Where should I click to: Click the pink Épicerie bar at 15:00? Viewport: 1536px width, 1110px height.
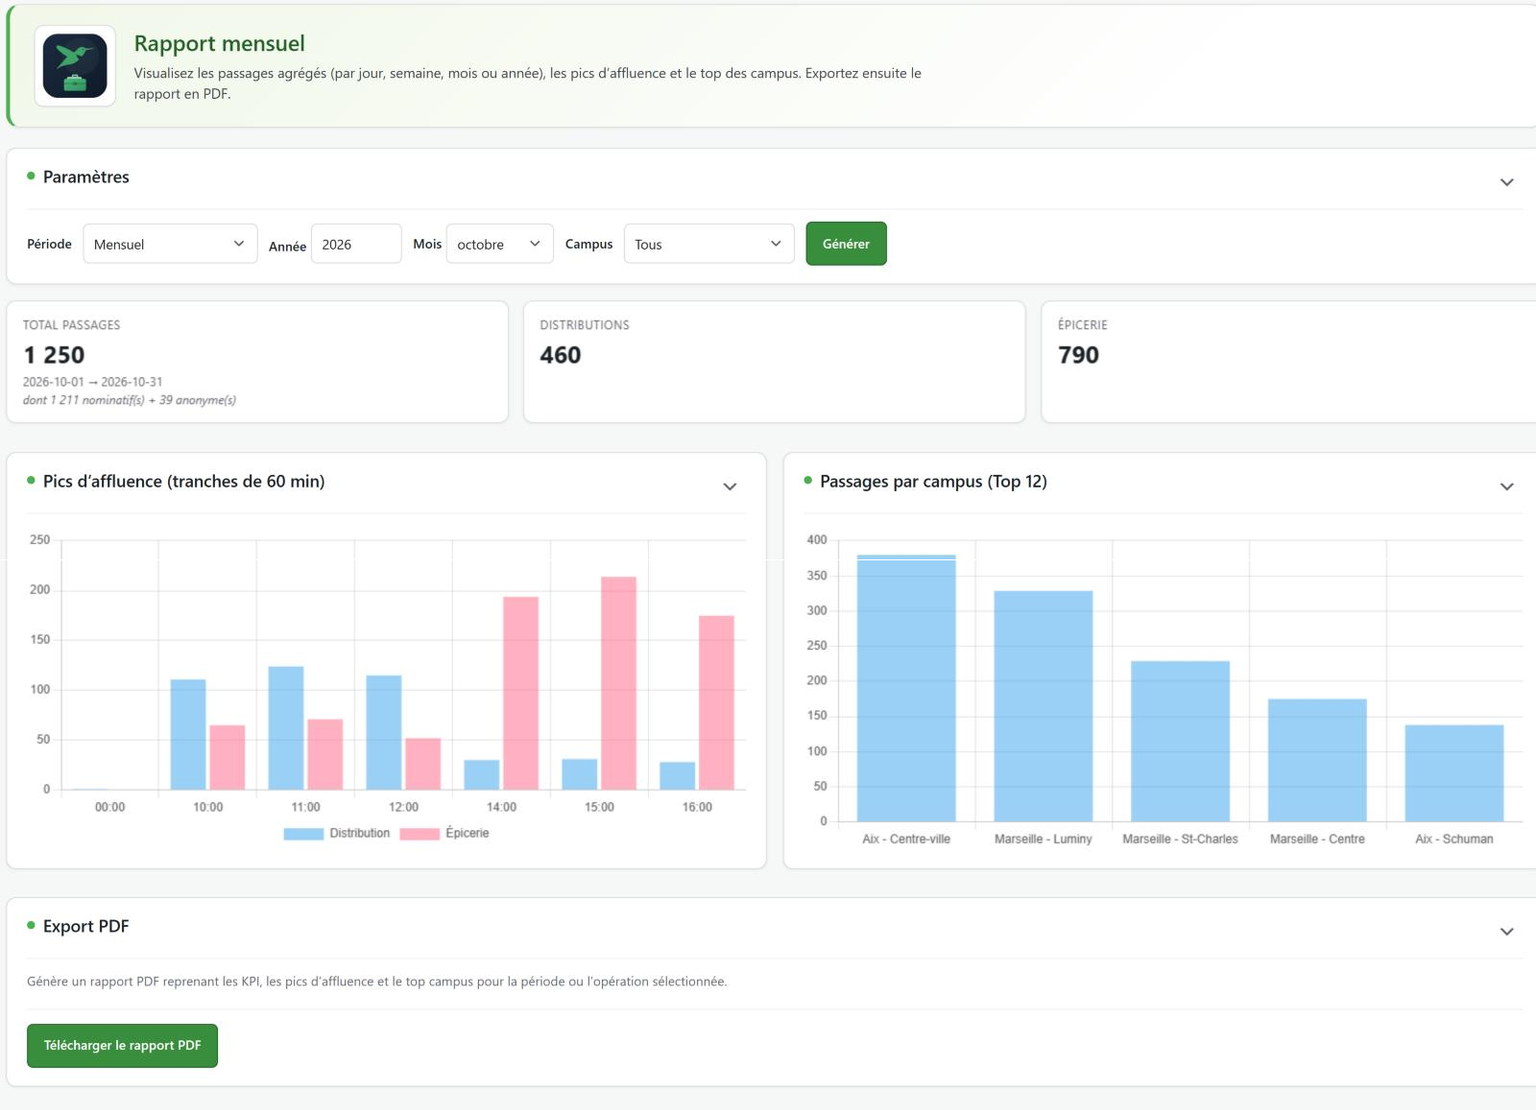tap(619, 683)
